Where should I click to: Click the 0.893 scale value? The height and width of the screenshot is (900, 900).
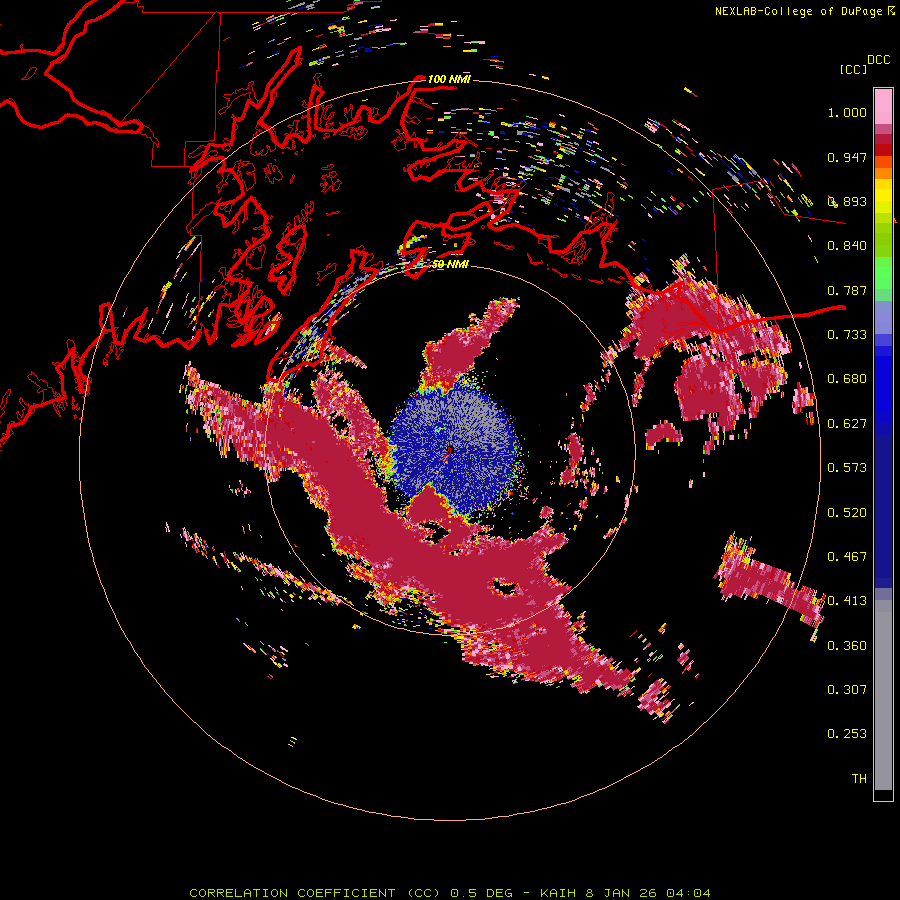[x=847, y=201]
